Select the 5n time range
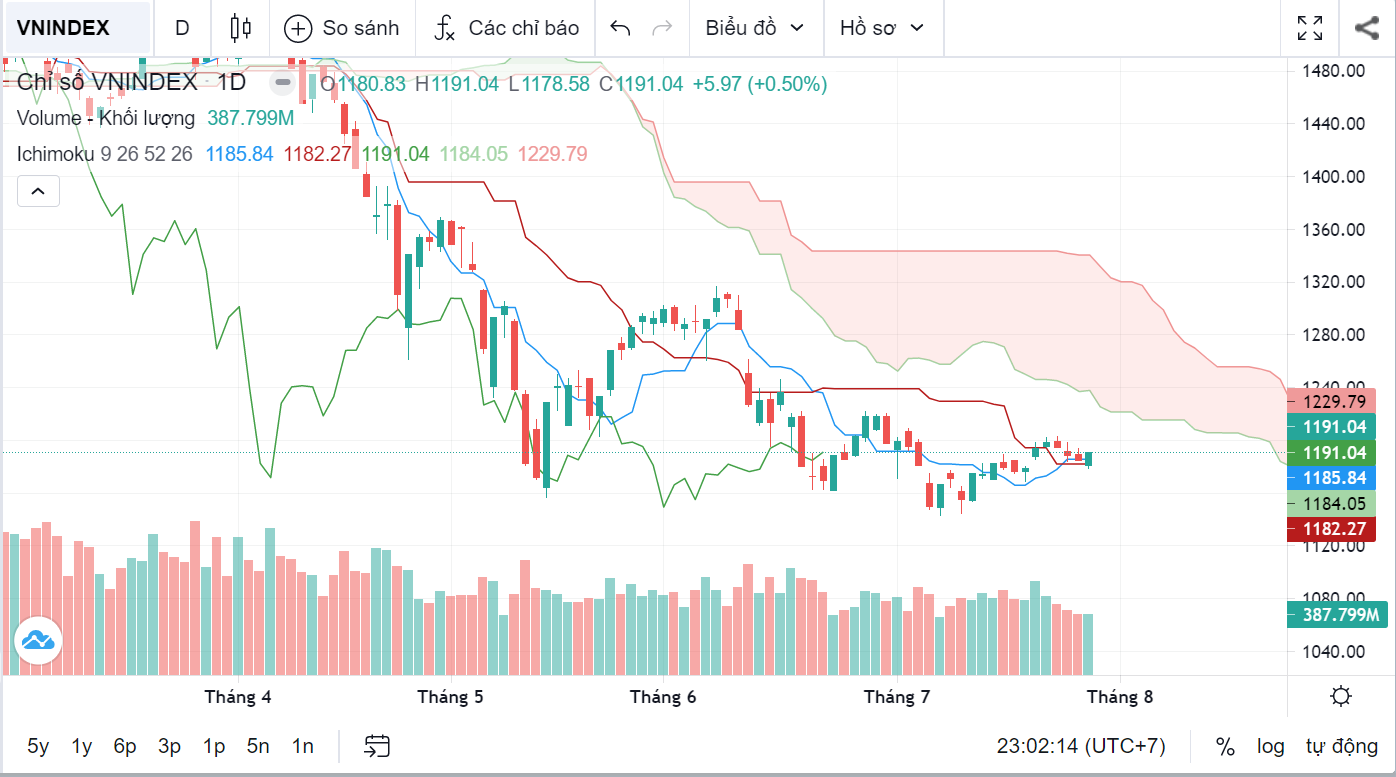The width and height of the screenshot is (1396, 777). (258, 746)
